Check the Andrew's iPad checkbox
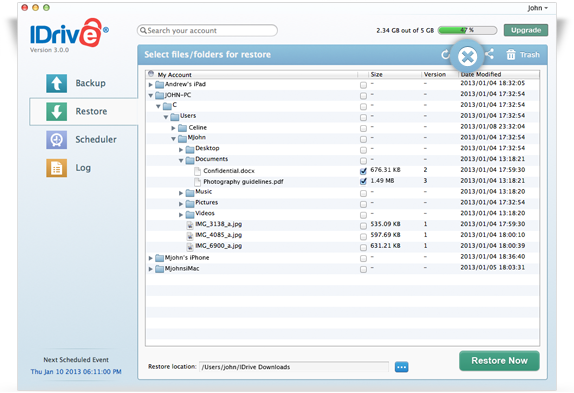Screen dimensions: 574x393 363,85
